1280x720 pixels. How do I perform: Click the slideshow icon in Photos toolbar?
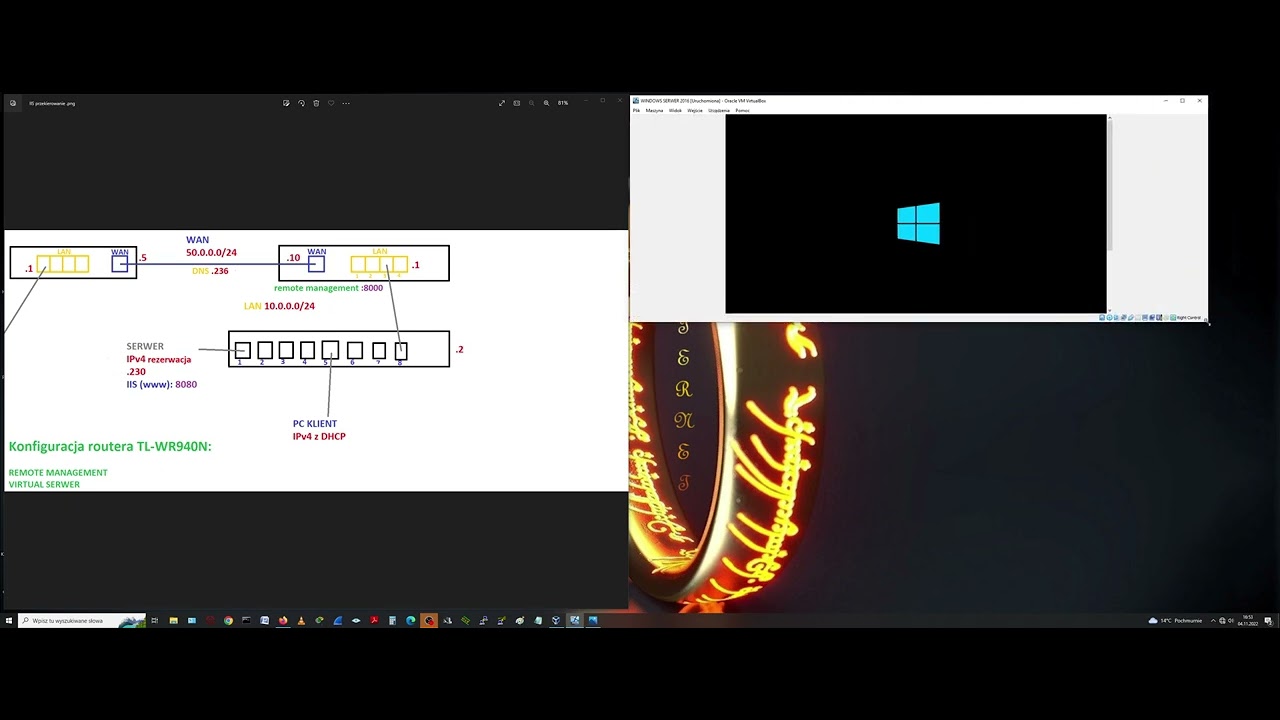coord(517,103)
